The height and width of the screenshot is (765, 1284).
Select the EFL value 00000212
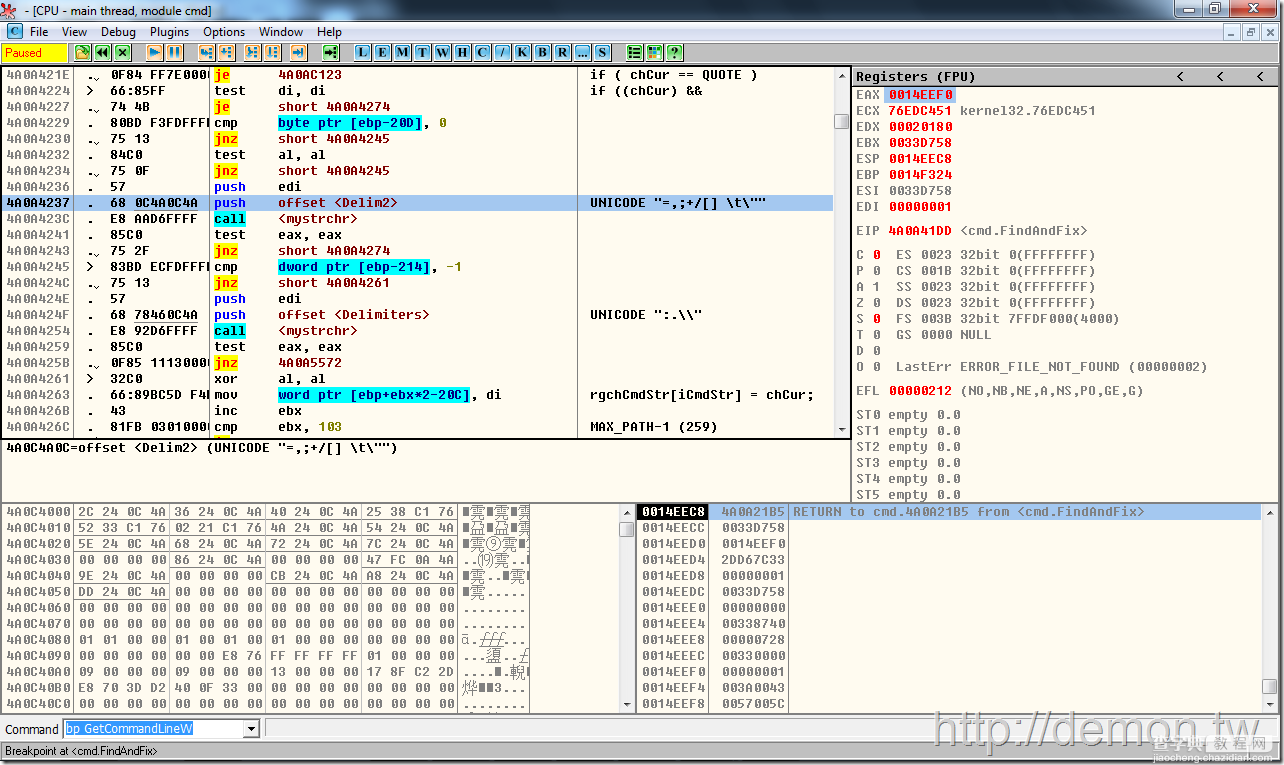920,391
